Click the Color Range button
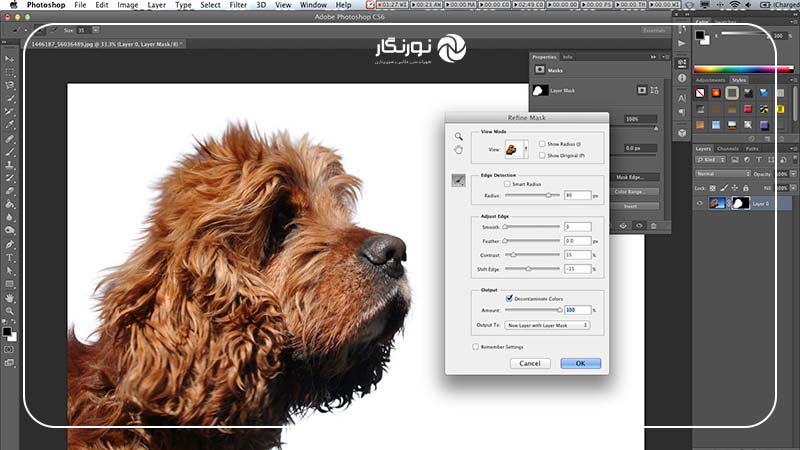The image size is (800, 450). pos(635,192)
